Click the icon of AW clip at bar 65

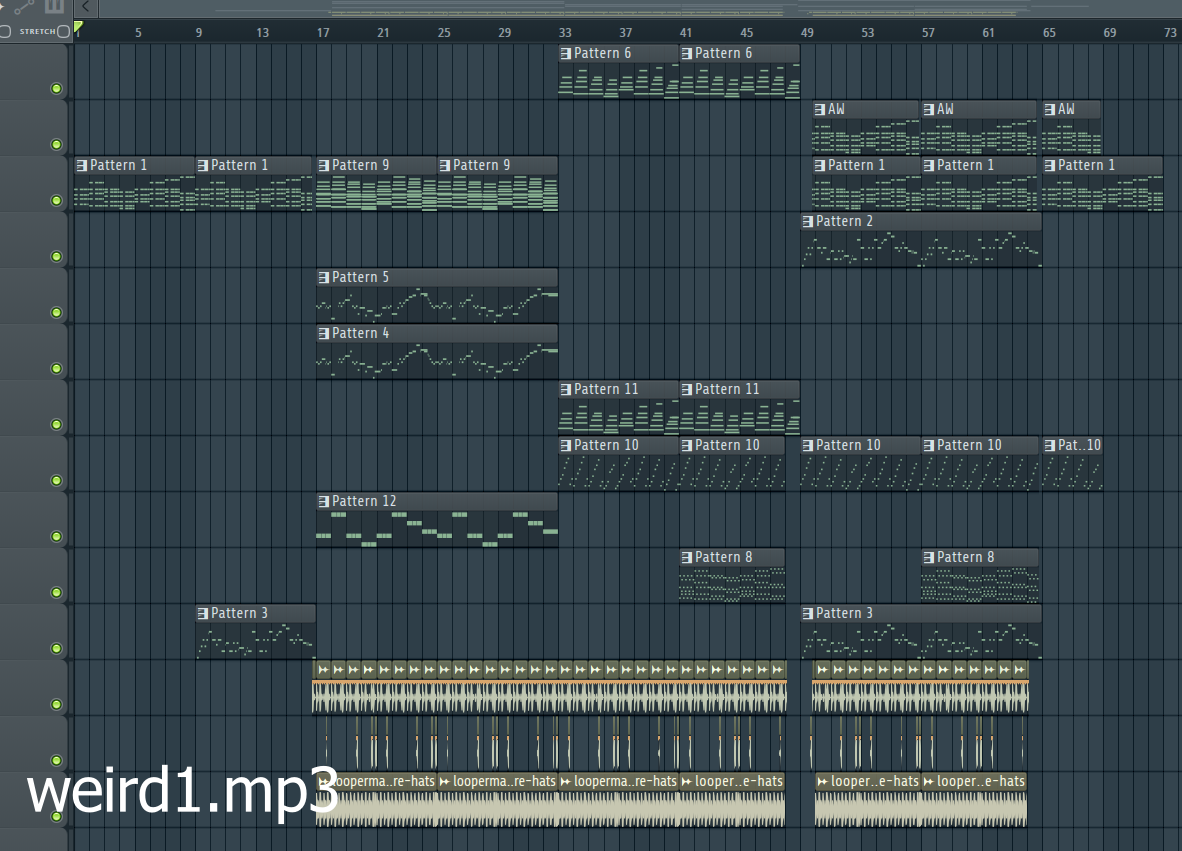1049,109
